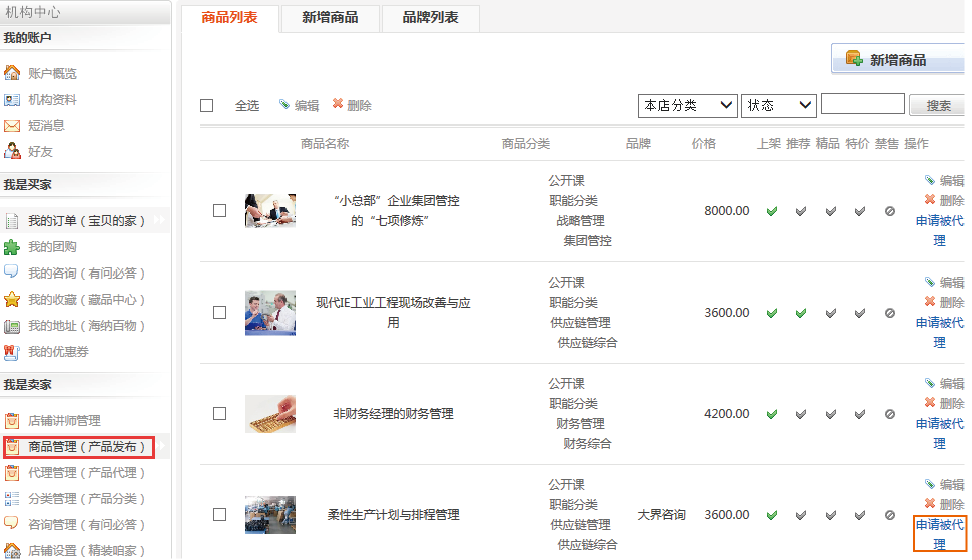
Task: Open the 本店分类 dropdown
Action: point(687,105)
